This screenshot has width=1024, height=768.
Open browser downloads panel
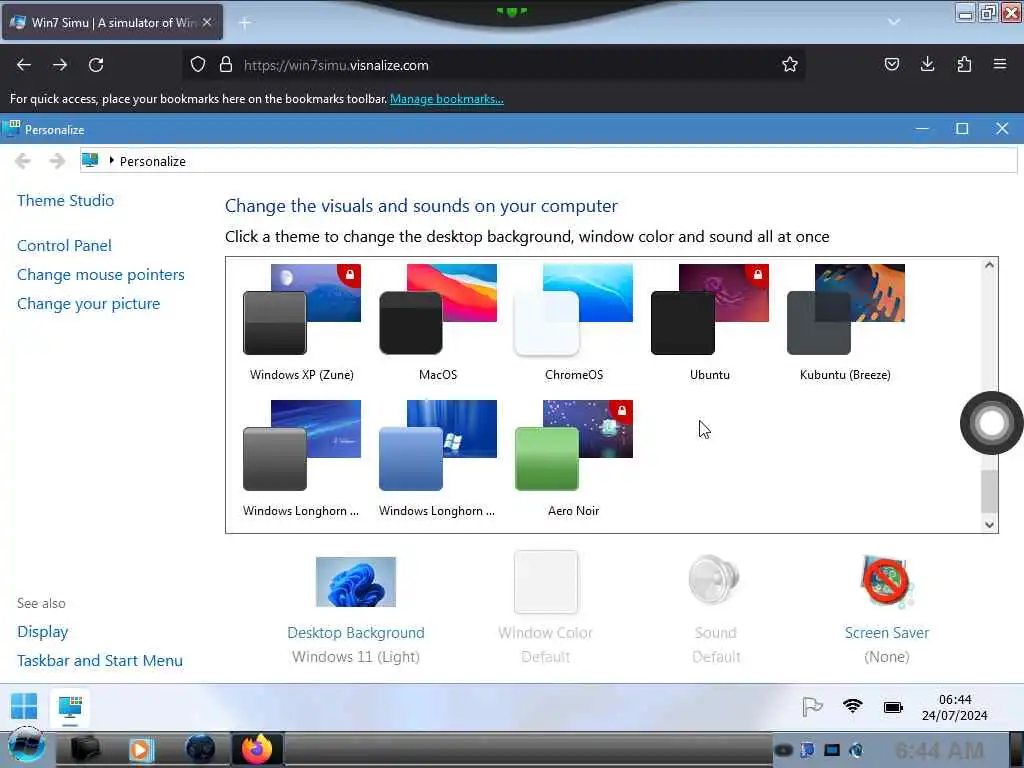(x=927, y=64)
